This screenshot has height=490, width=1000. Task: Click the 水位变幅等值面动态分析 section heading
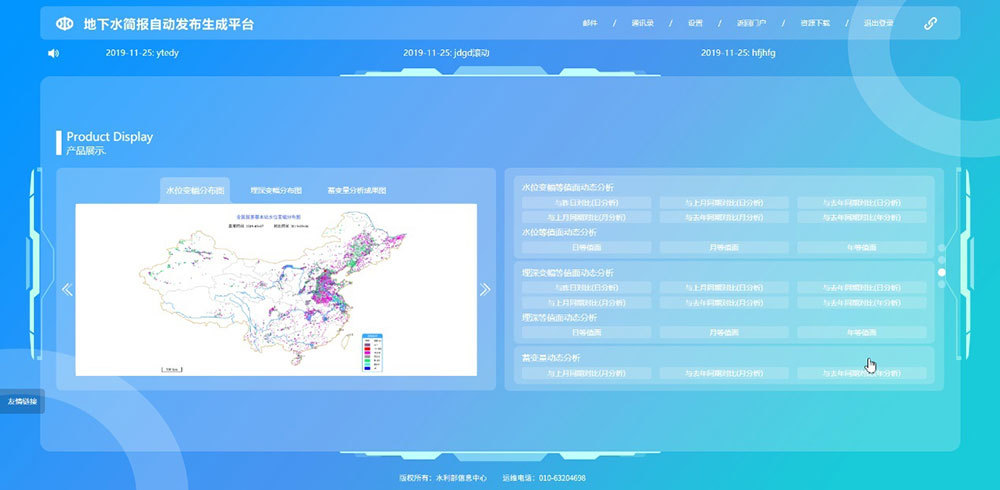click(x=568, y=188)
